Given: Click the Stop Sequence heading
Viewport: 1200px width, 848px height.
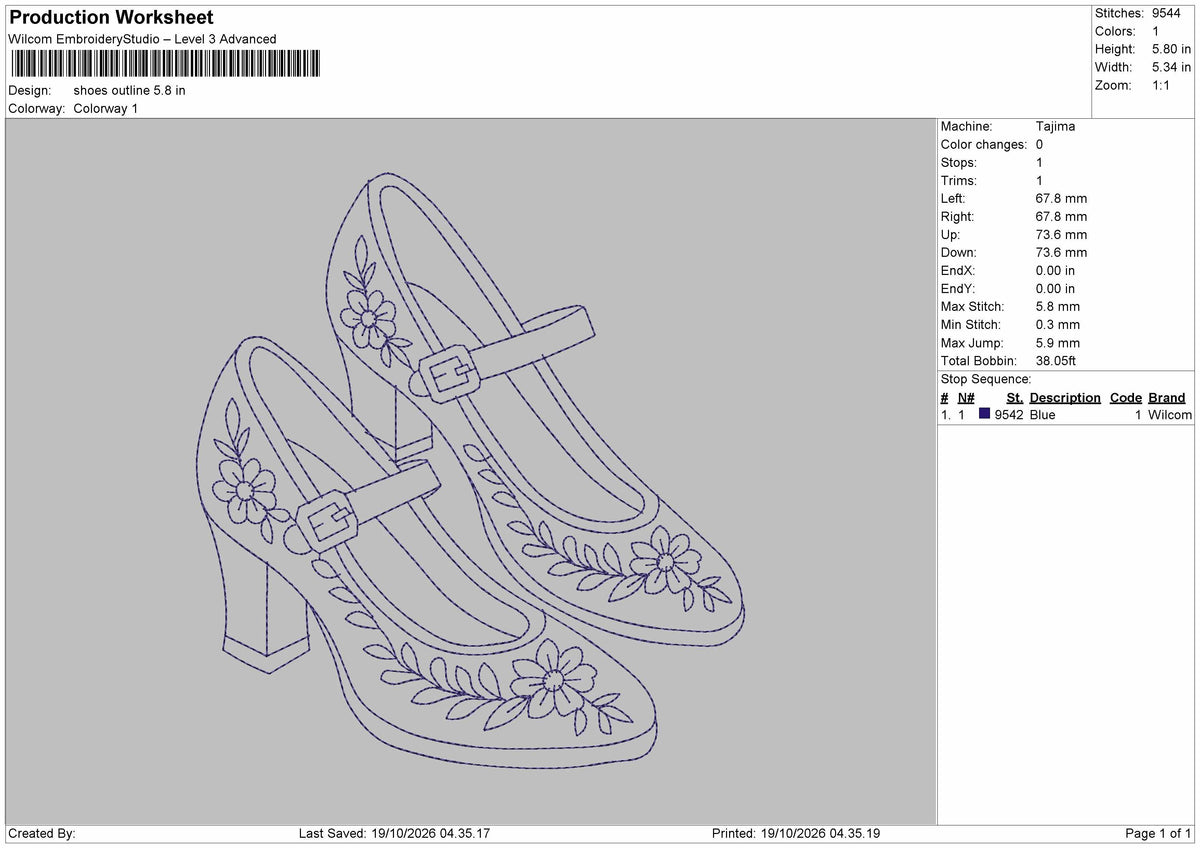Looking at the screenshot, I should point(986,379).
